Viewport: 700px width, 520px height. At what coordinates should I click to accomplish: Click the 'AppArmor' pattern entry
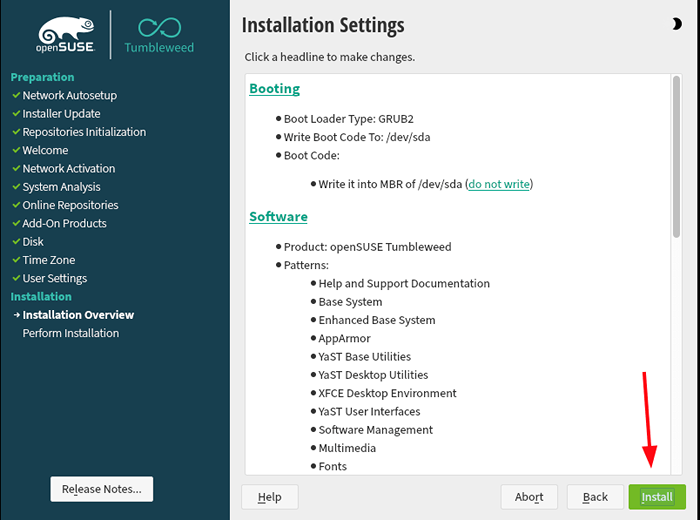point(344,338)
